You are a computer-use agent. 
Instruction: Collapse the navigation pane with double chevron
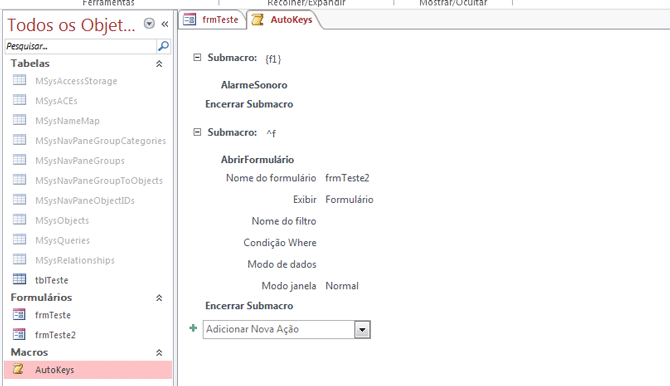click(x=165, y=24)
